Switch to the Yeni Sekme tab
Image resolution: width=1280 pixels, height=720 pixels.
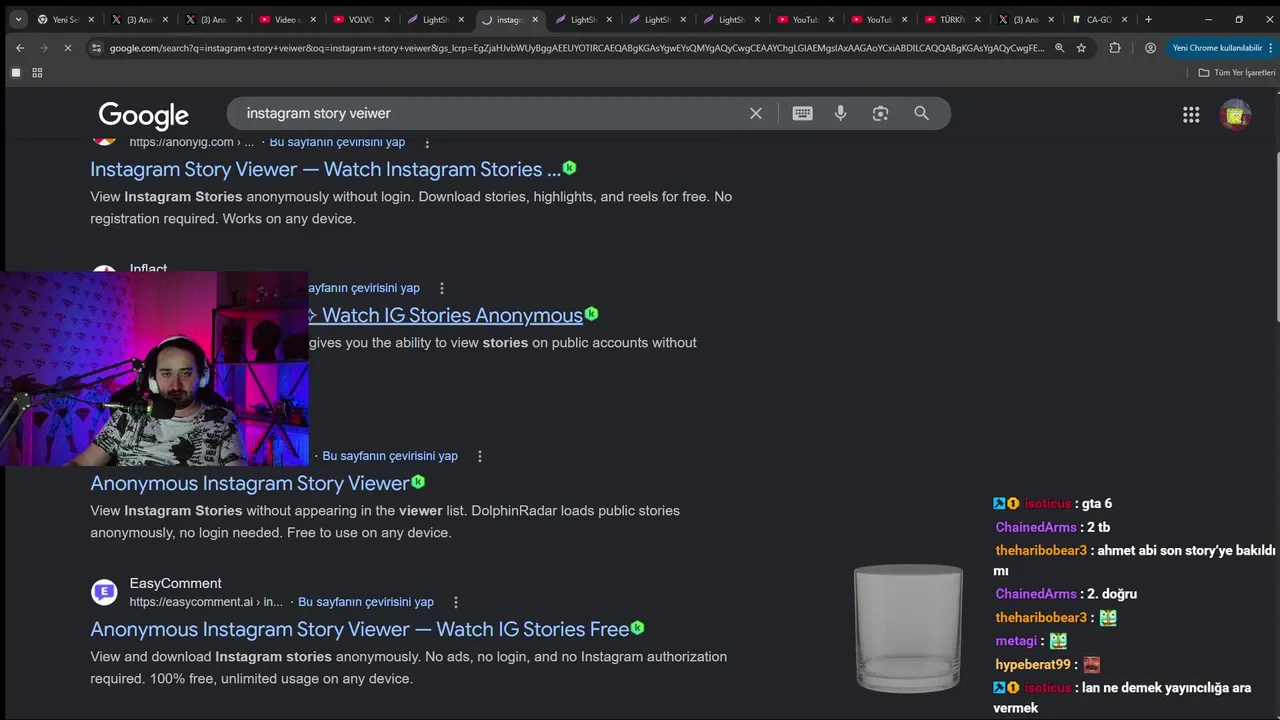pyautogui.click(x=66, y=19)
